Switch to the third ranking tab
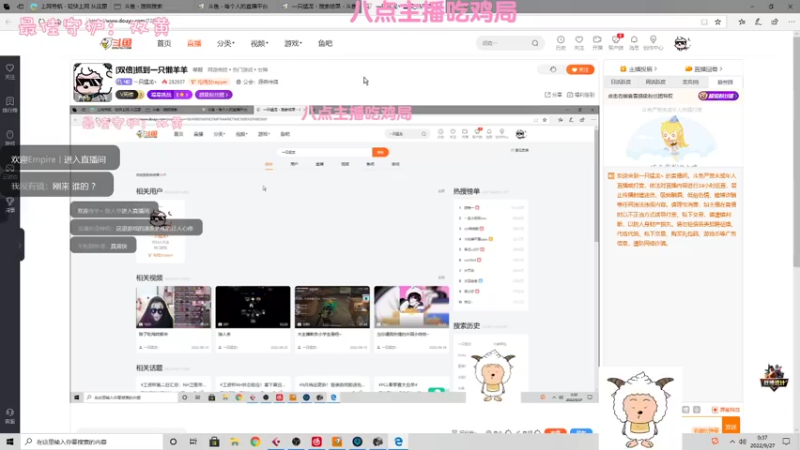800x450 pixels. coord(690,82)
